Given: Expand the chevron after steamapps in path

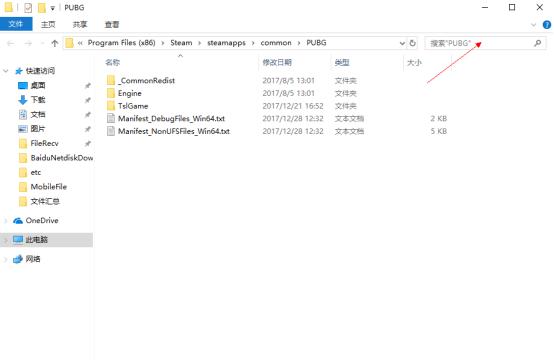Looking at the screenshot, I should click(253, 43).
